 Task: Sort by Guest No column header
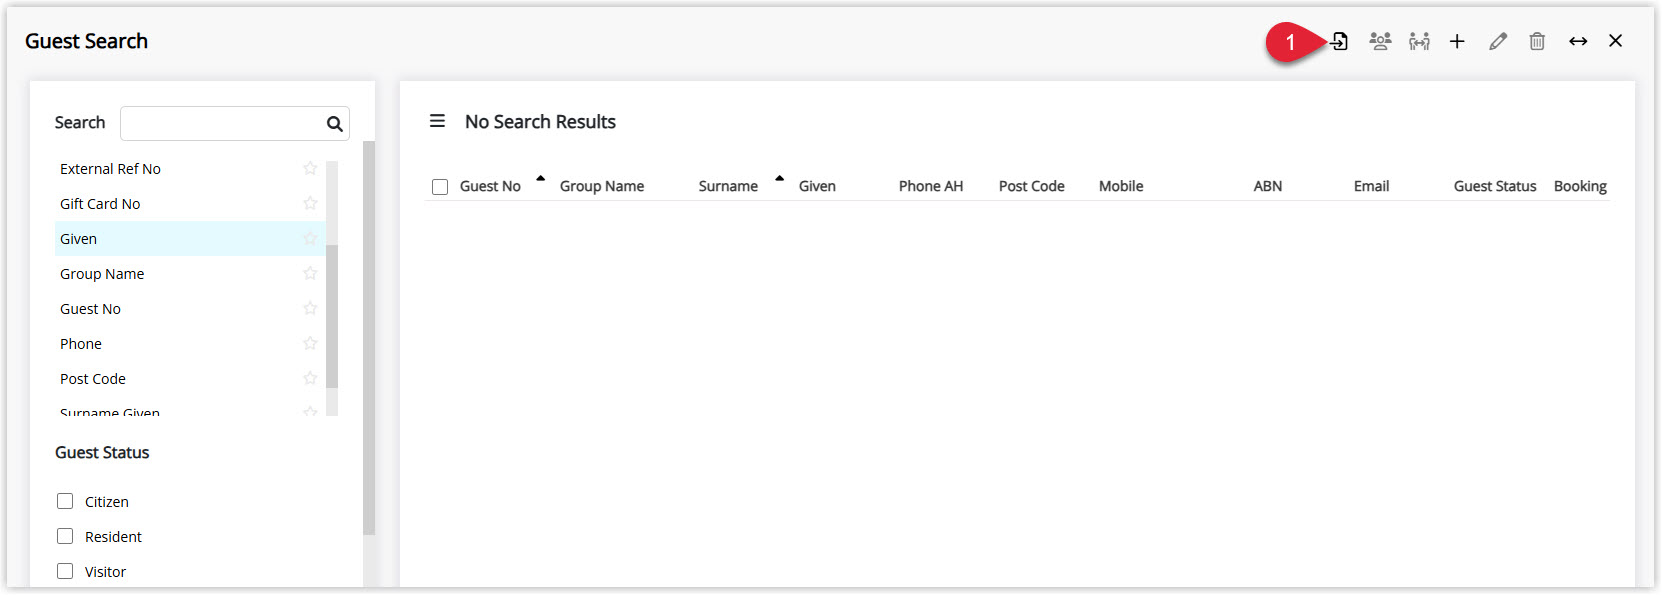click(x=490, y=186)
